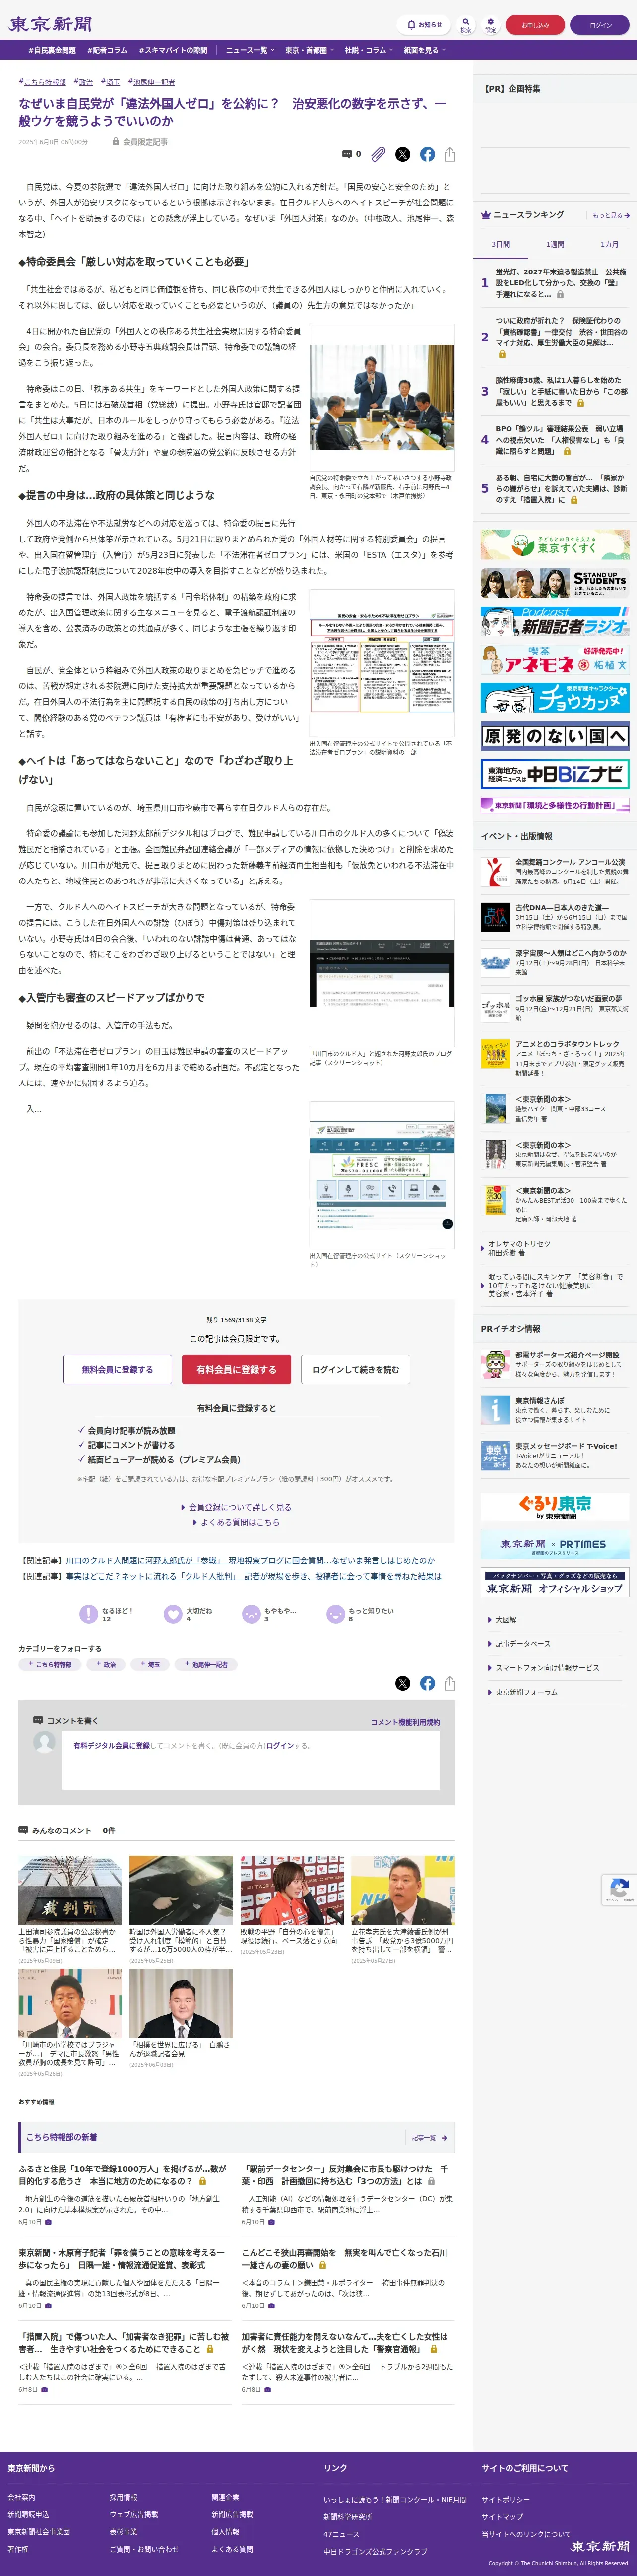Open the 検索 search icon in header

[465, 24]
